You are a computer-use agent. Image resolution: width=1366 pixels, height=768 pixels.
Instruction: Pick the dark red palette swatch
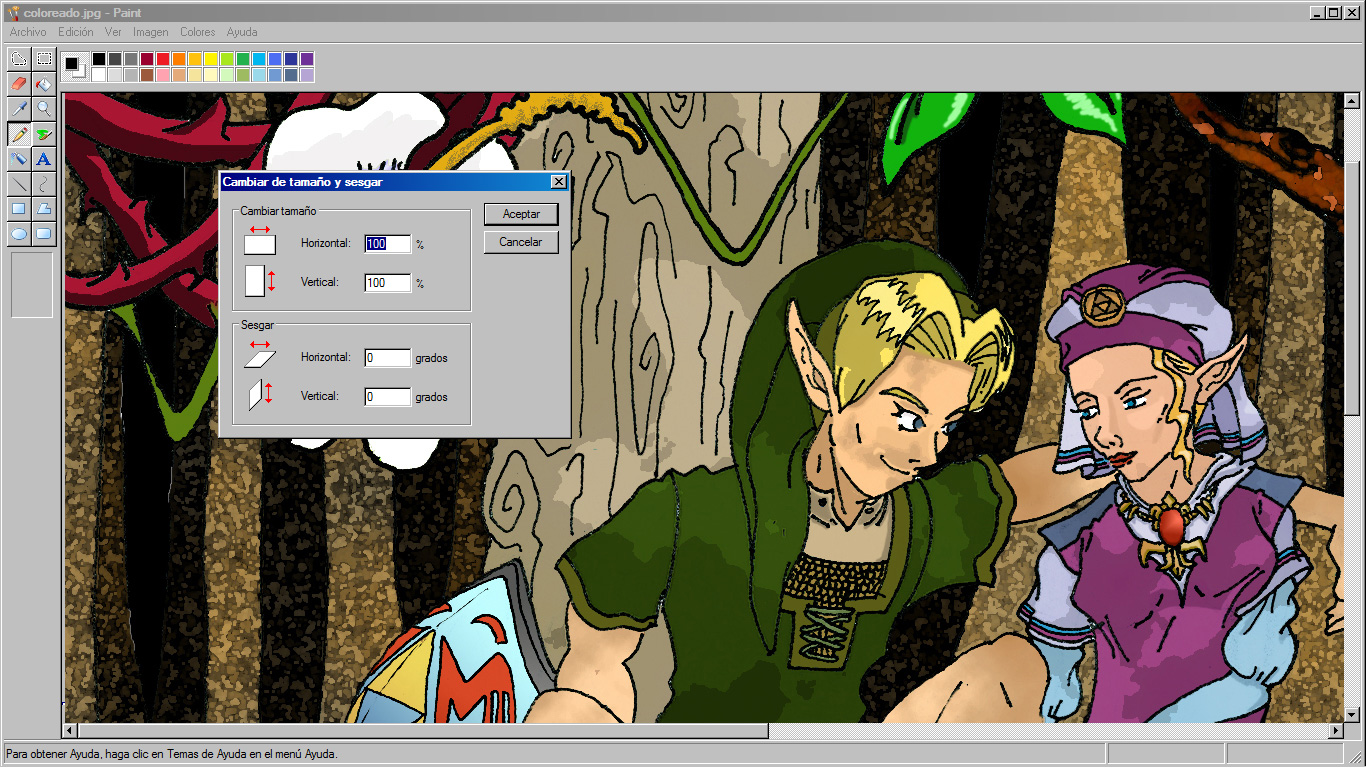pyautogui.click(x=147, y=59)
